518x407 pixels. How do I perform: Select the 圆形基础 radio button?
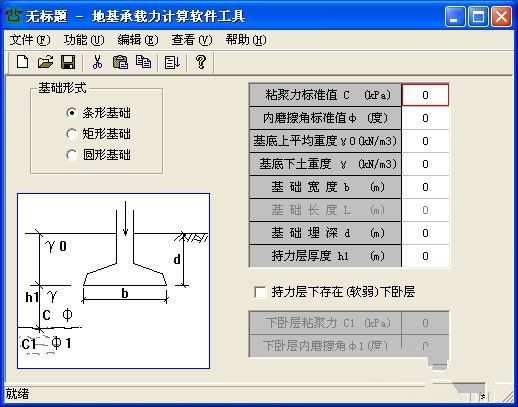[71, 155]
